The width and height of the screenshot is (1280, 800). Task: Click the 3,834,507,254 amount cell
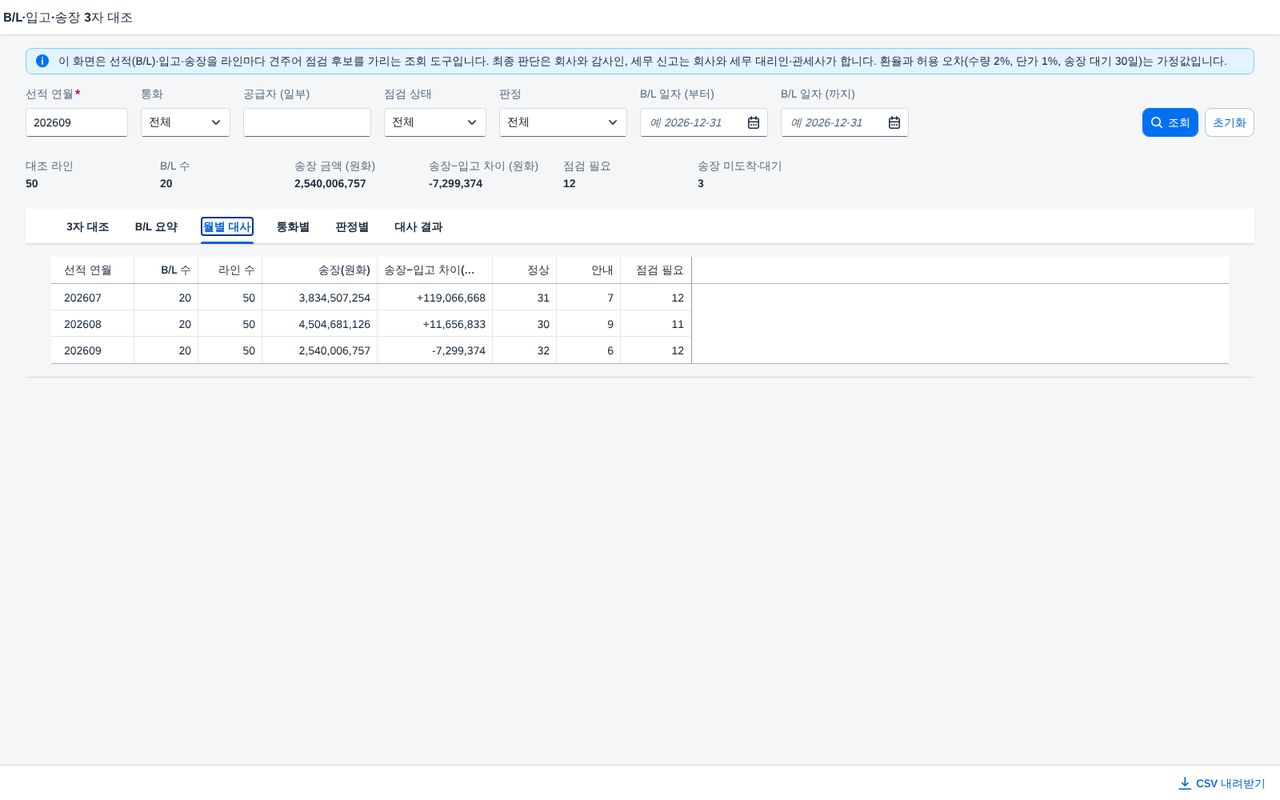point(320,298)
